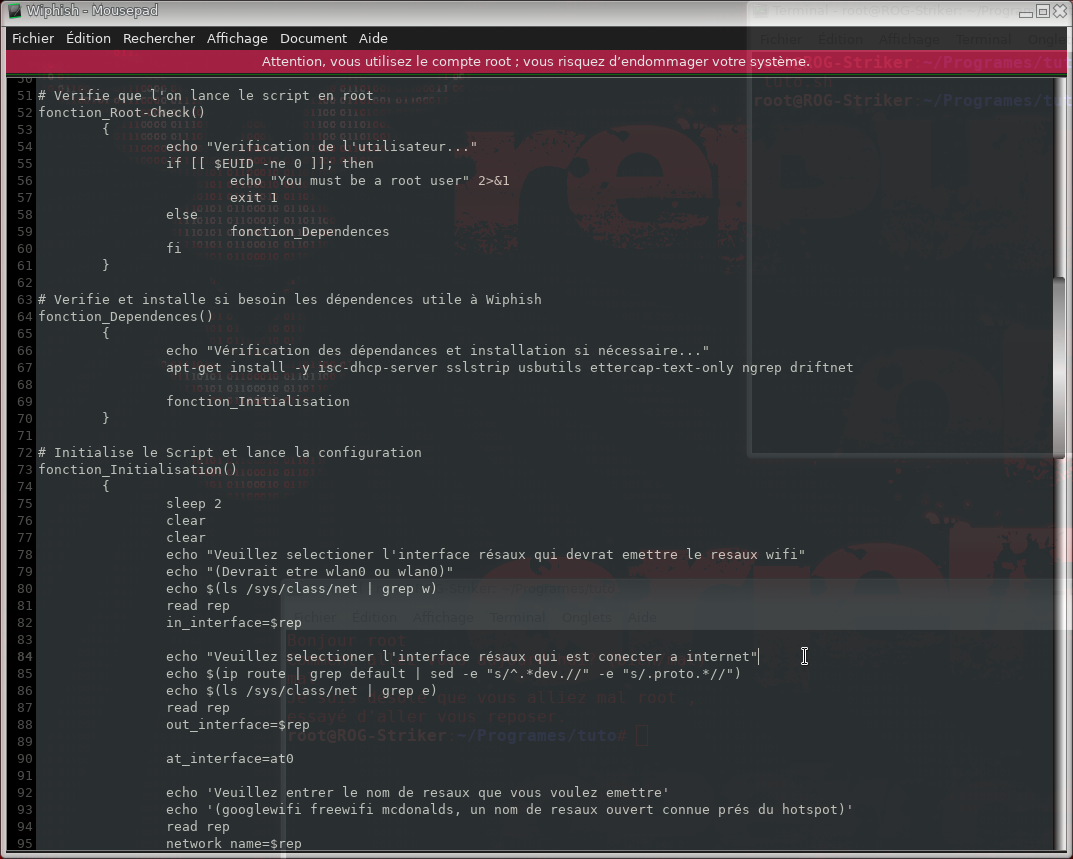
Task: Maximize the Wiphish Mousepad window
Action: click(x=1043, y=12)
